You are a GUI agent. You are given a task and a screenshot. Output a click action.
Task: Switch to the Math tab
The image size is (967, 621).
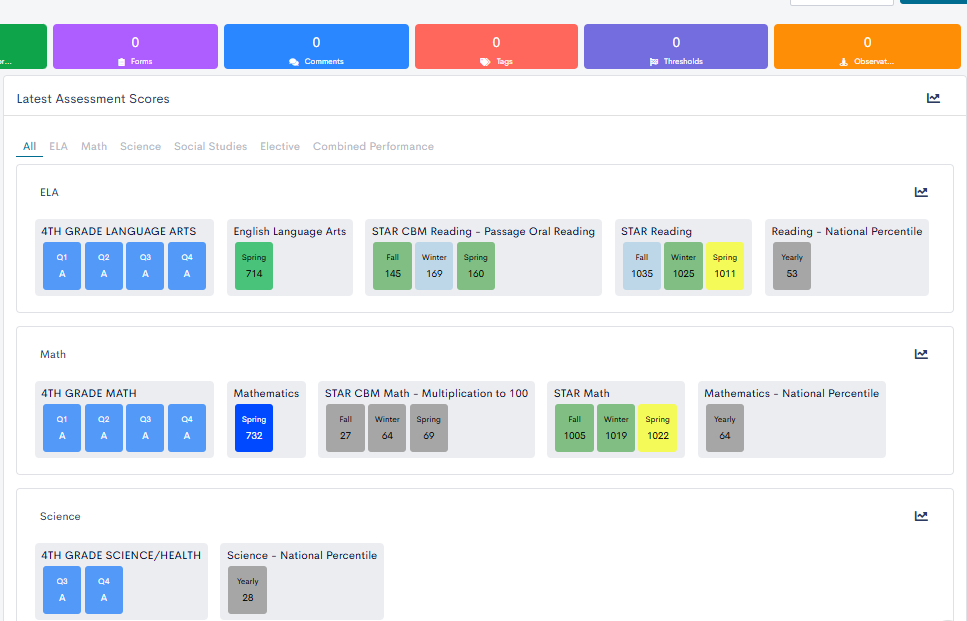94,146
